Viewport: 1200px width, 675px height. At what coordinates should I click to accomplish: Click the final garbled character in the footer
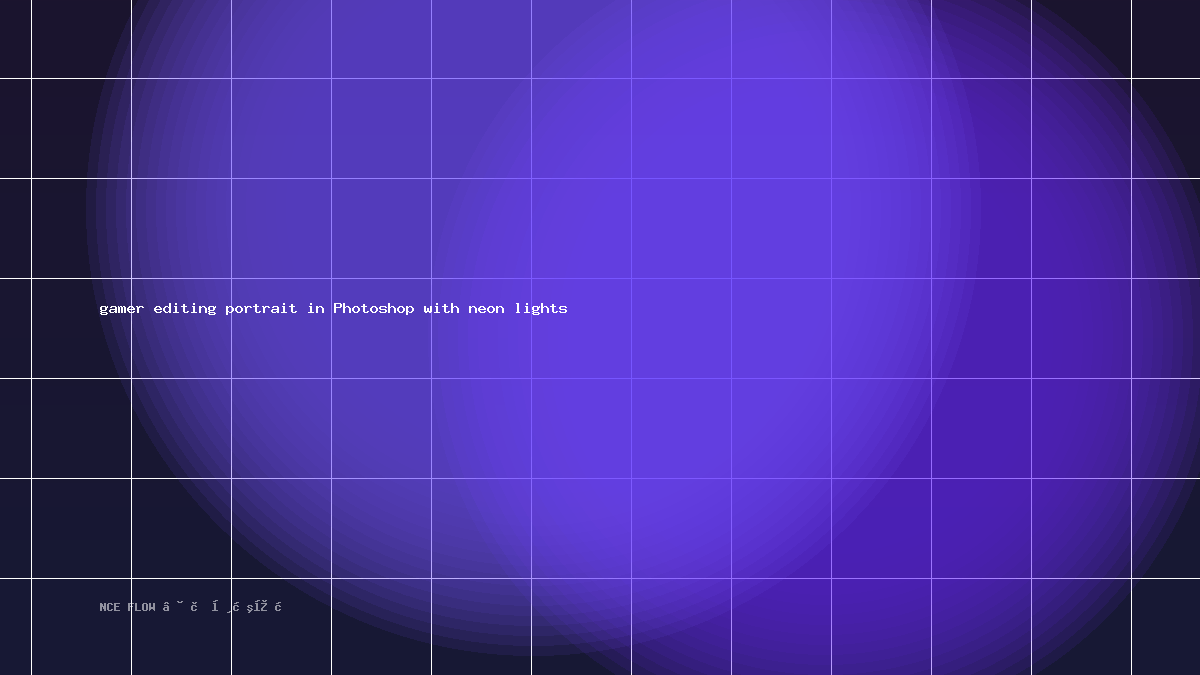[278, 606]
